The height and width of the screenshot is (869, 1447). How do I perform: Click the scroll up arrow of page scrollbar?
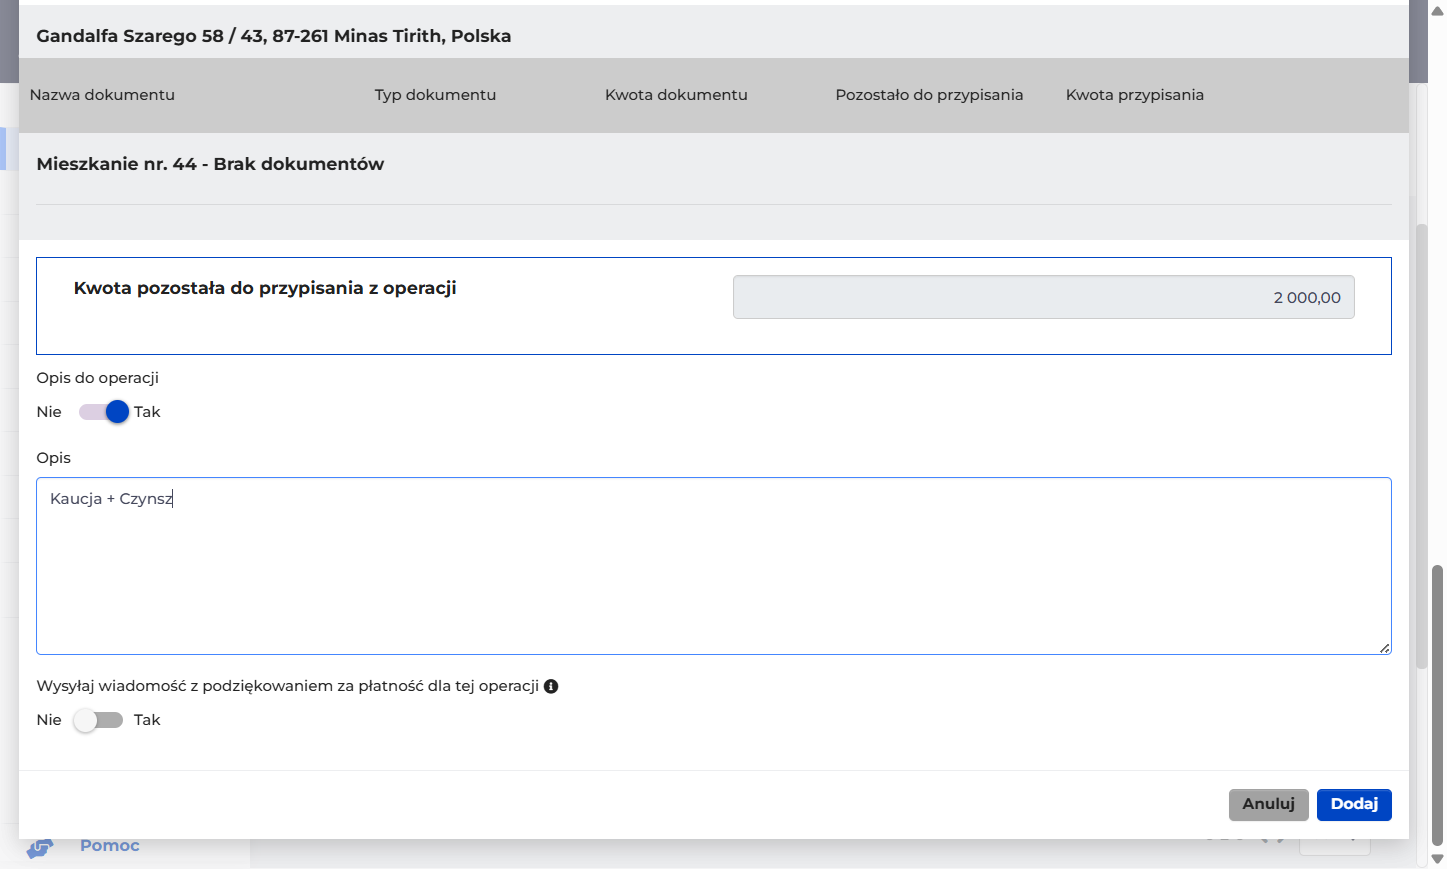coord(1437,11)
